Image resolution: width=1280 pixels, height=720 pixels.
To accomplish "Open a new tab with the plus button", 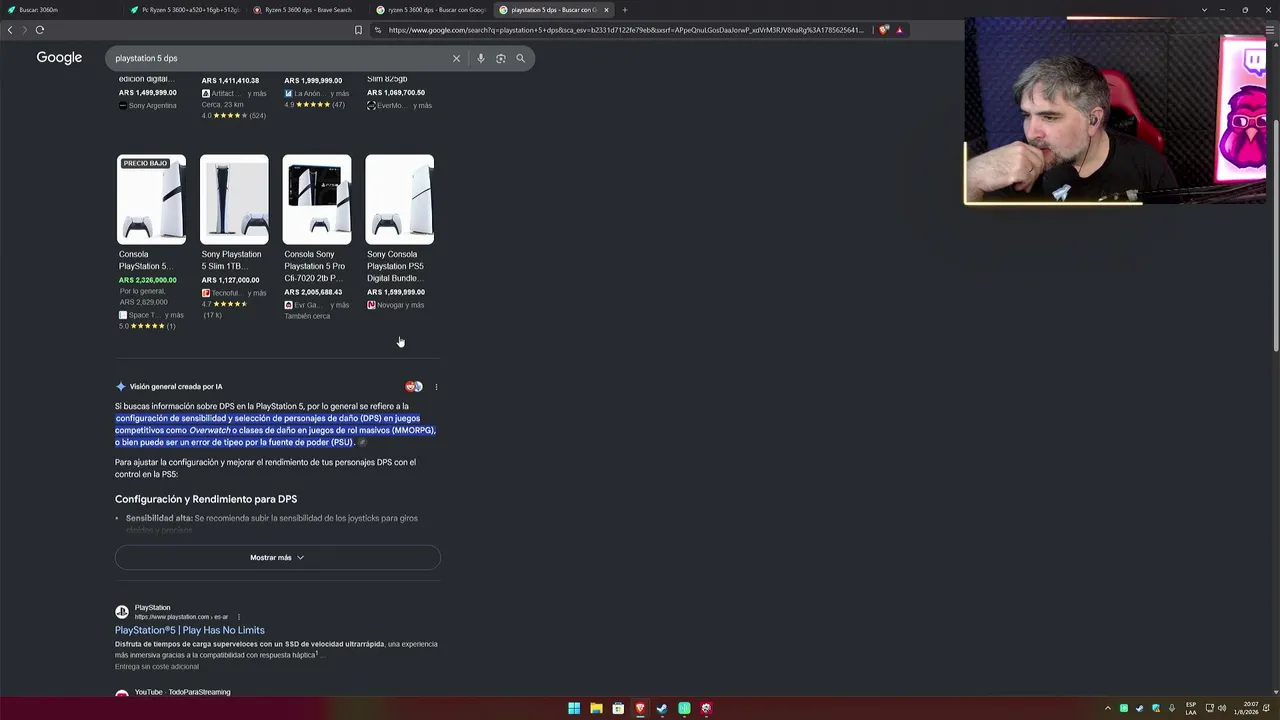I will (x=625, y=10).
